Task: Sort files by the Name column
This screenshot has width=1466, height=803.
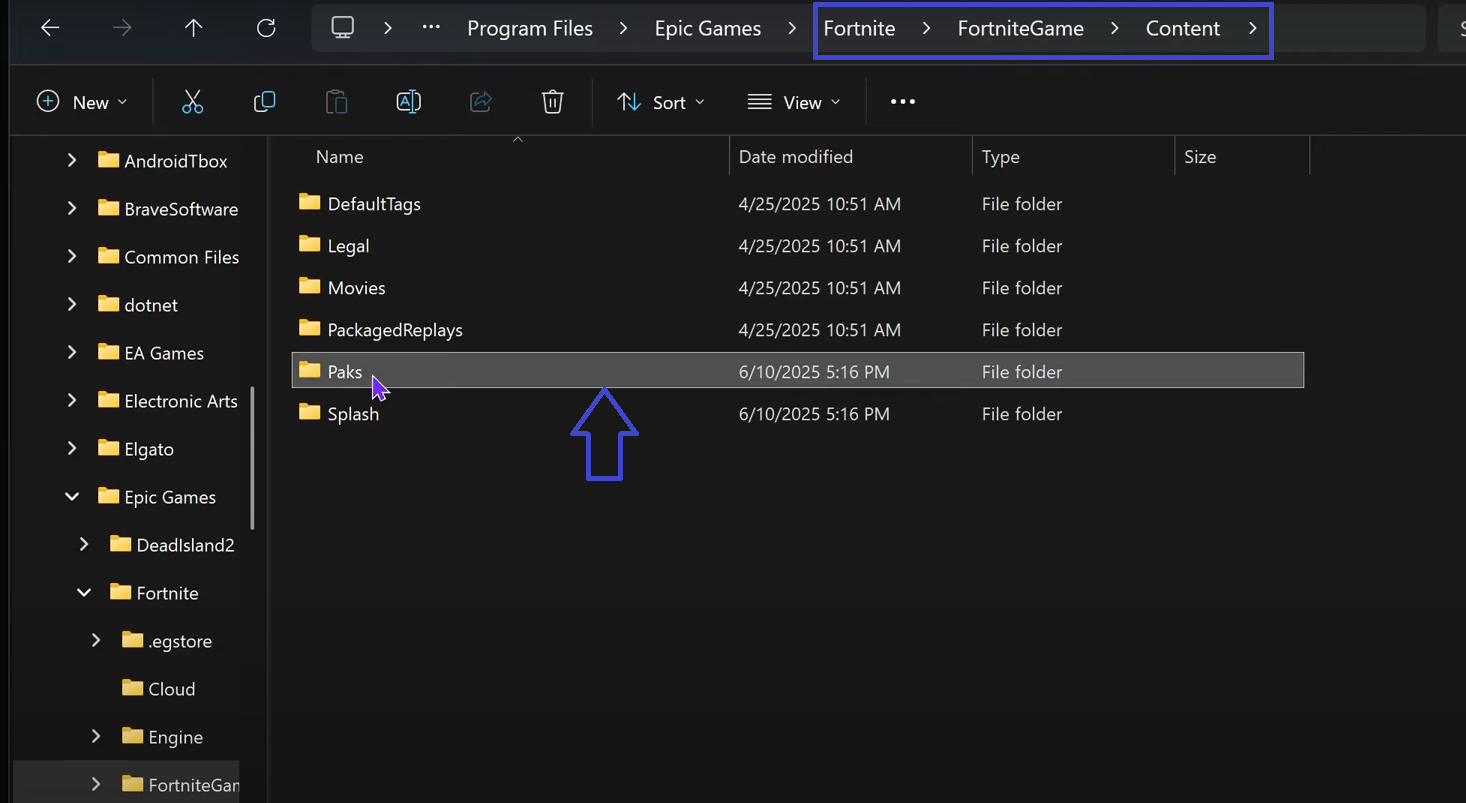Action: (339, 156)
